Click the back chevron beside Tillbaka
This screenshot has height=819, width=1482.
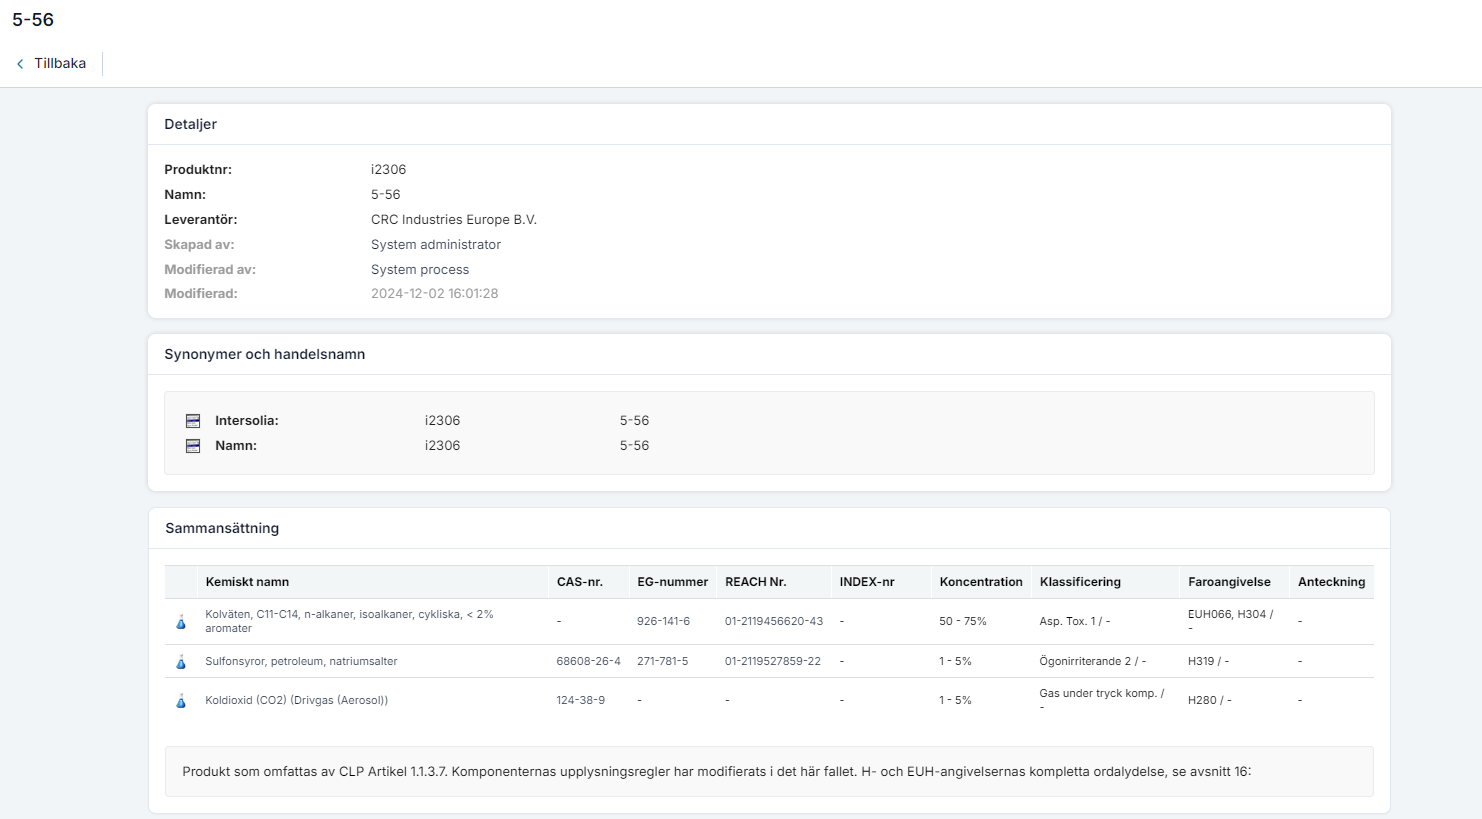(20, 64)
